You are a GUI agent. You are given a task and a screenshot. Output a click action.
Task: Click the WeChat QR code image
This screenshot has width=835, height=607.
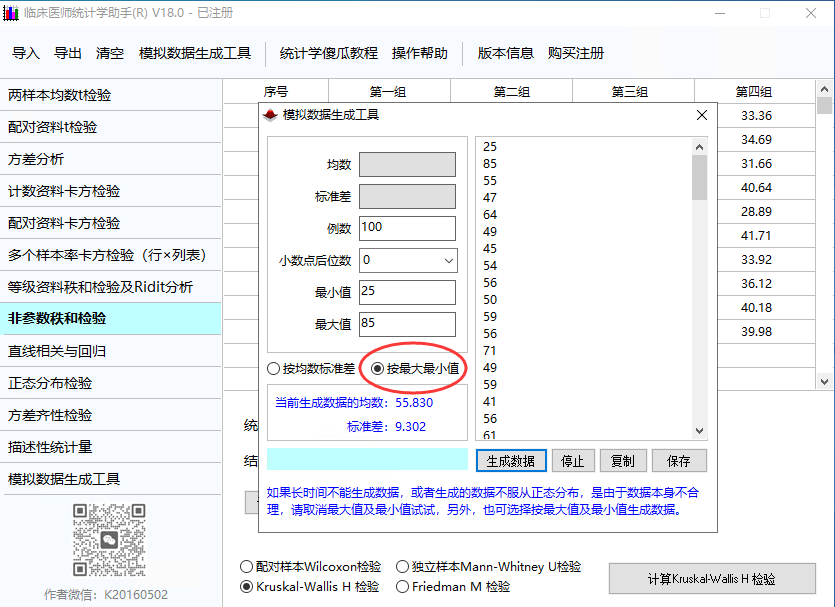(109, 540)
